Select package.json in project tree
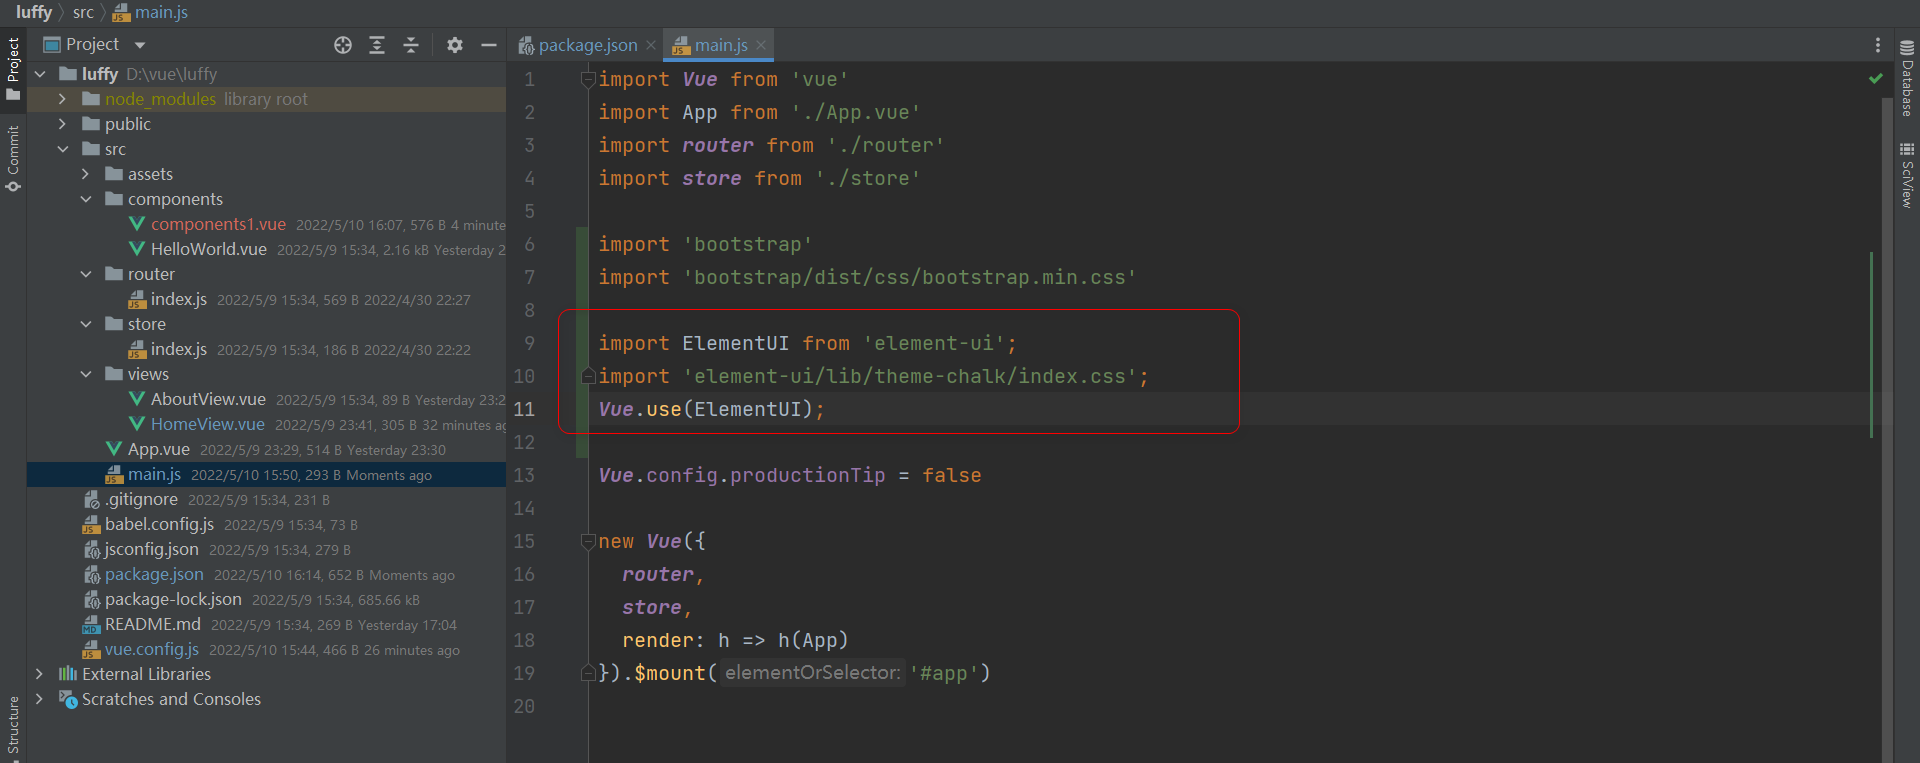 (154, 574)
